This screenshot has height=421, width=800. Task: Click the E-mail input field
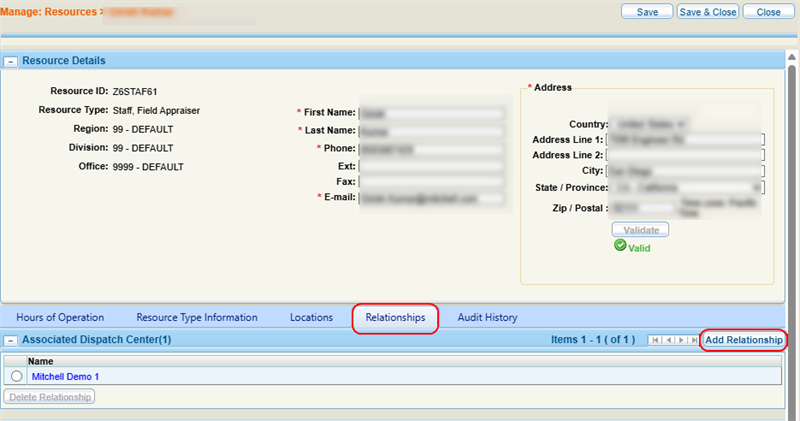[432, 198]
